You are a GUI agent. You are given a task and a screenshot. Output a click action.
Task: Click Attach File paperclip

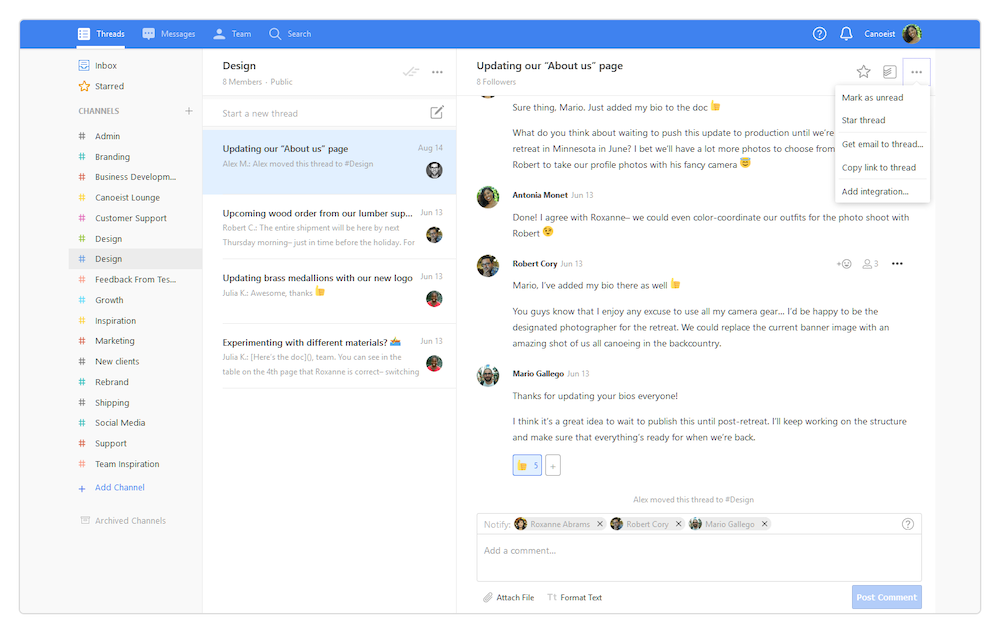508,598
